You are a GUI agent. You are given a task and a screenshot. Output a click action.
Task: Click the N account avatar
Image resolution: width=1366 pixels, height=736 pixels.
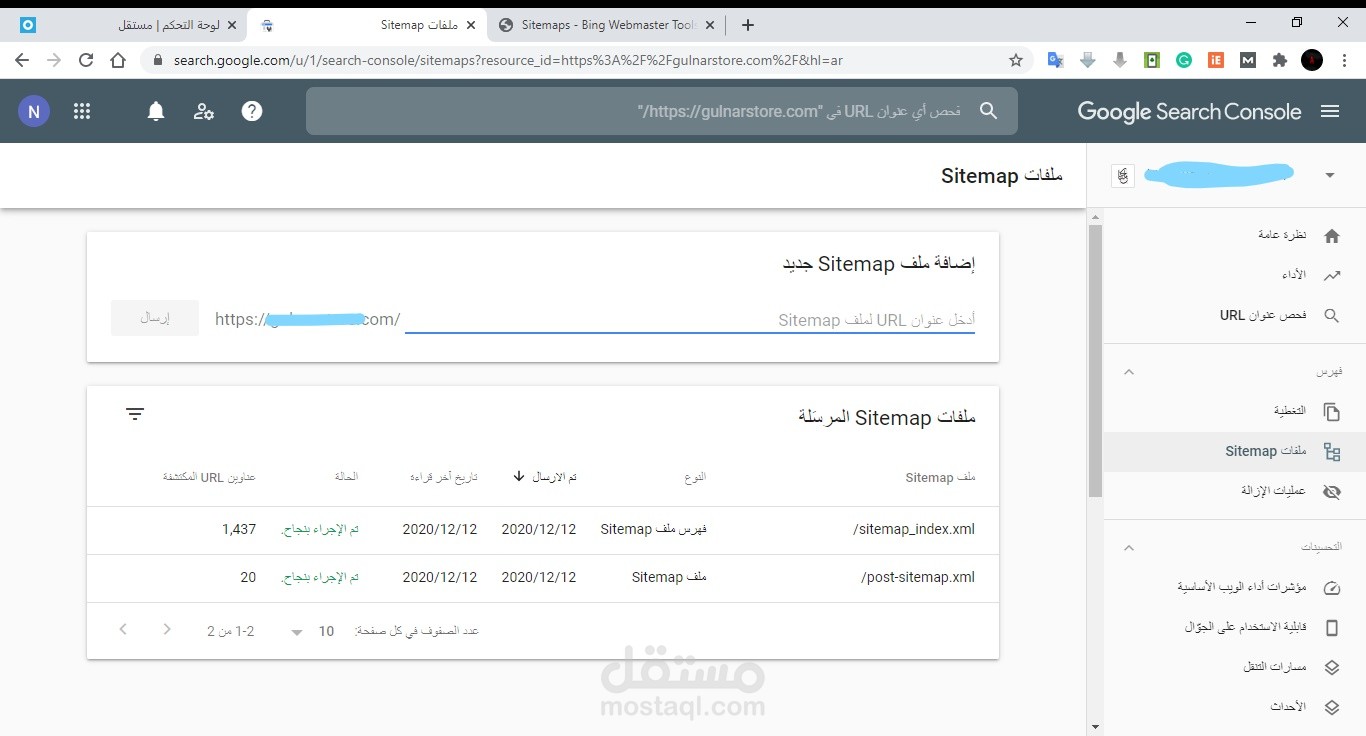[x=34, y=111]
